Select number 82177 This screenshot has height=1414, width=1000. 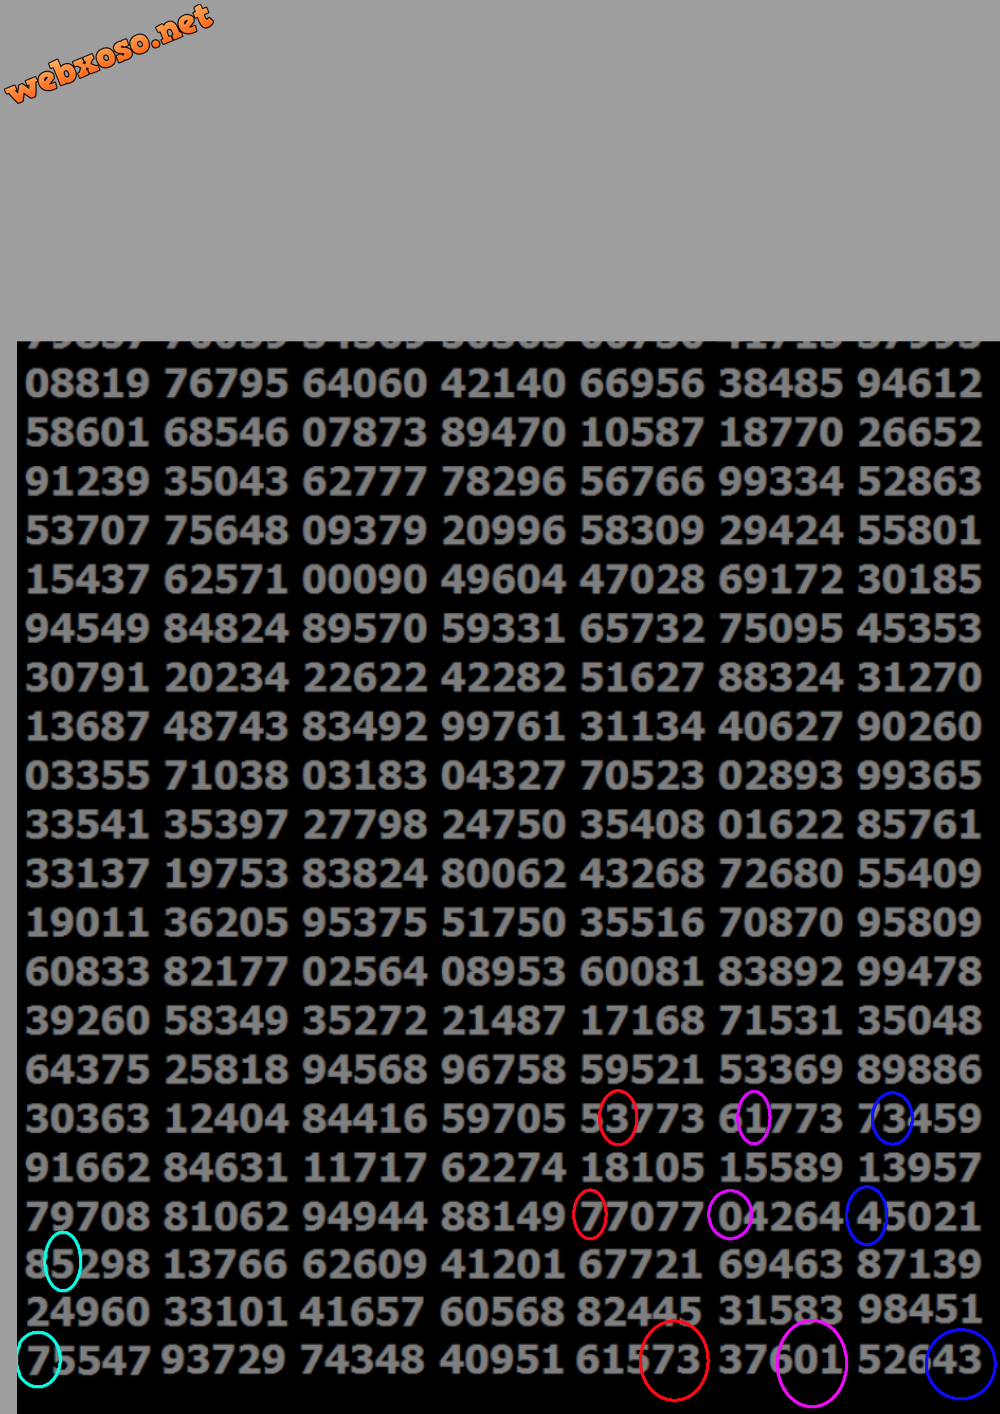coord(226,971)
